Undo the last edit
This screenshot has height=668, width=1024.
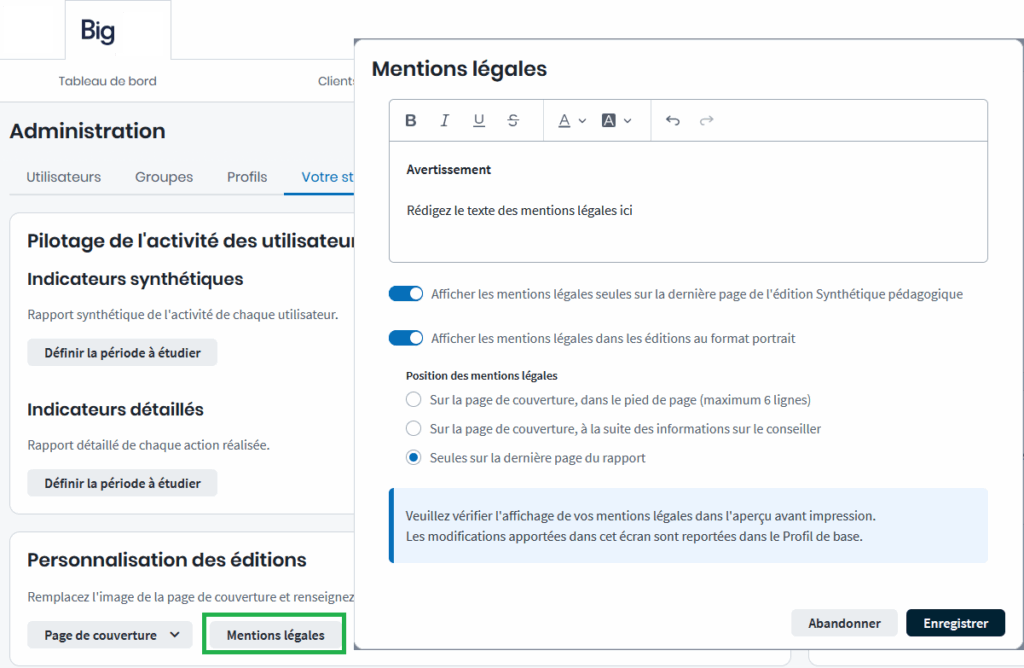(x=673, y=121)
